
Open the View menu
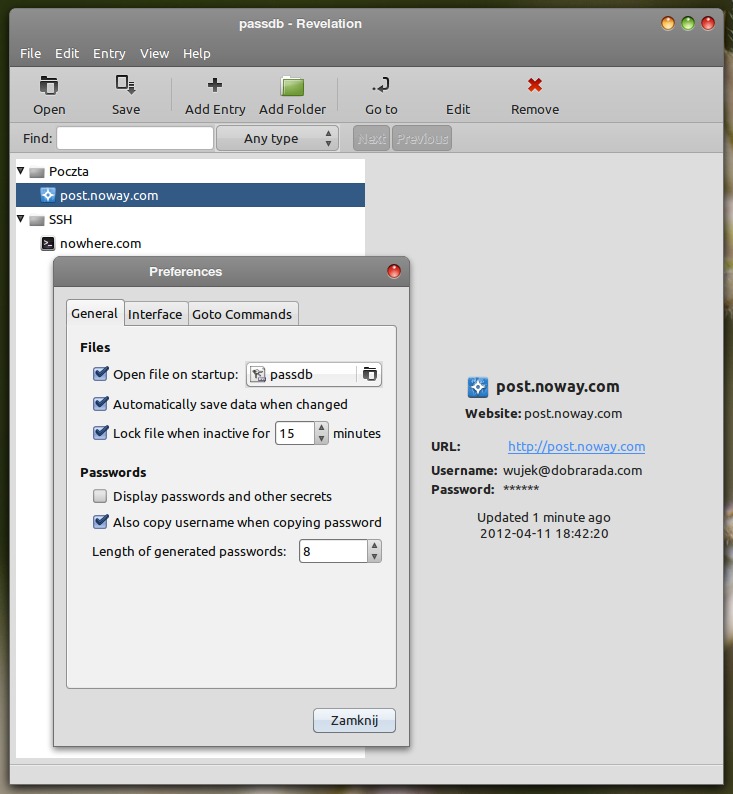(x=154, y=53)
